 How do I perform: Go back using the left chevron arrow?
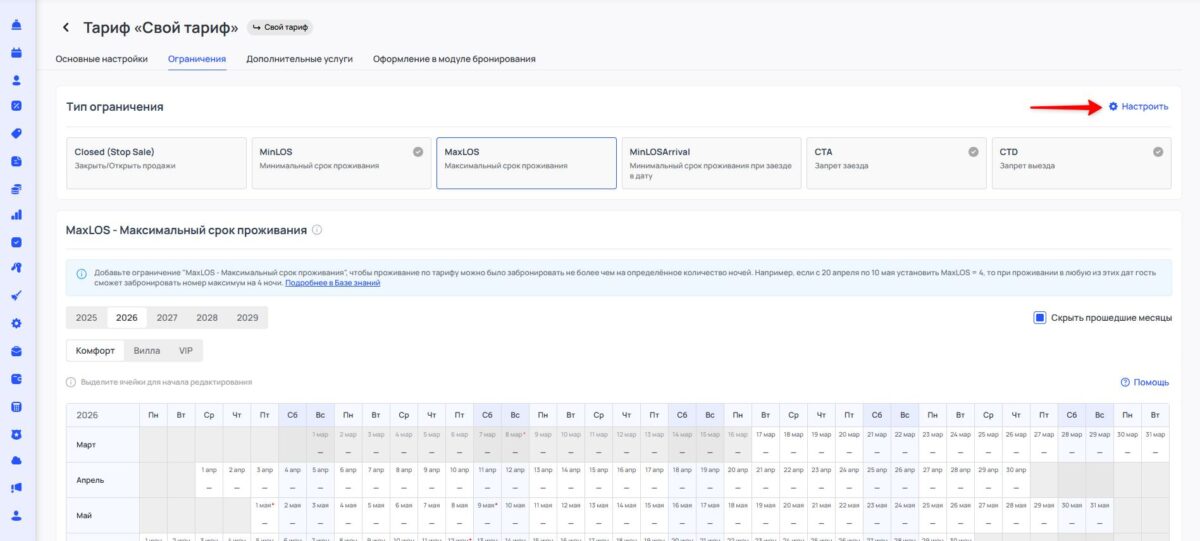click(x=66, y=27)
